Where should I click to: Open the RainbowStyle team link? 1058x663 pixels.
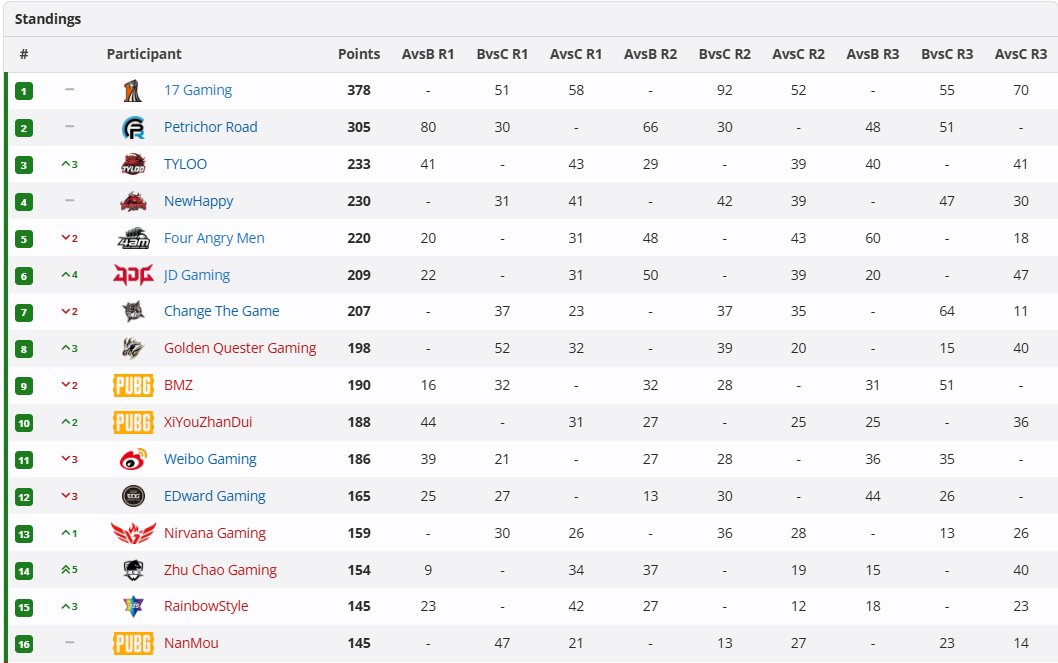[x=206, y=606]
